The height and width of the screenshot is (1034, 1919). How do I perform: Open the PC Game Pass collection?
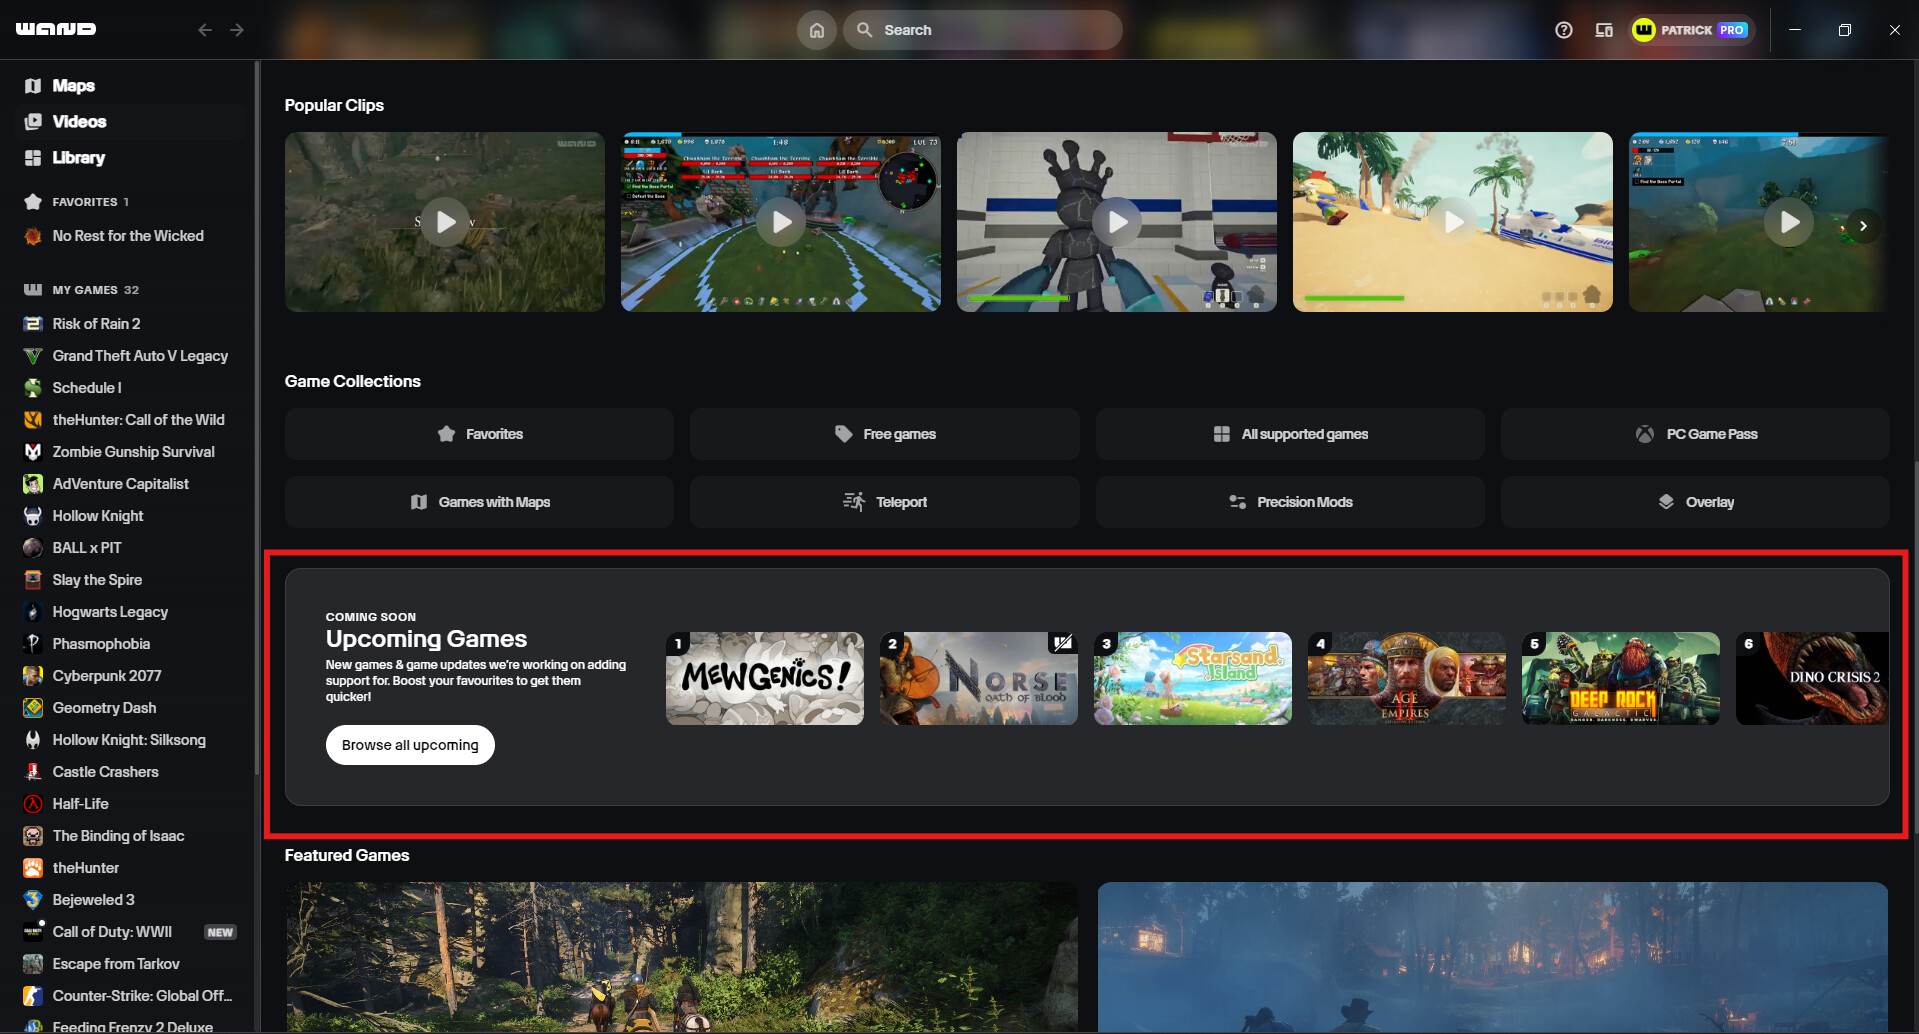pos(1694,434)
